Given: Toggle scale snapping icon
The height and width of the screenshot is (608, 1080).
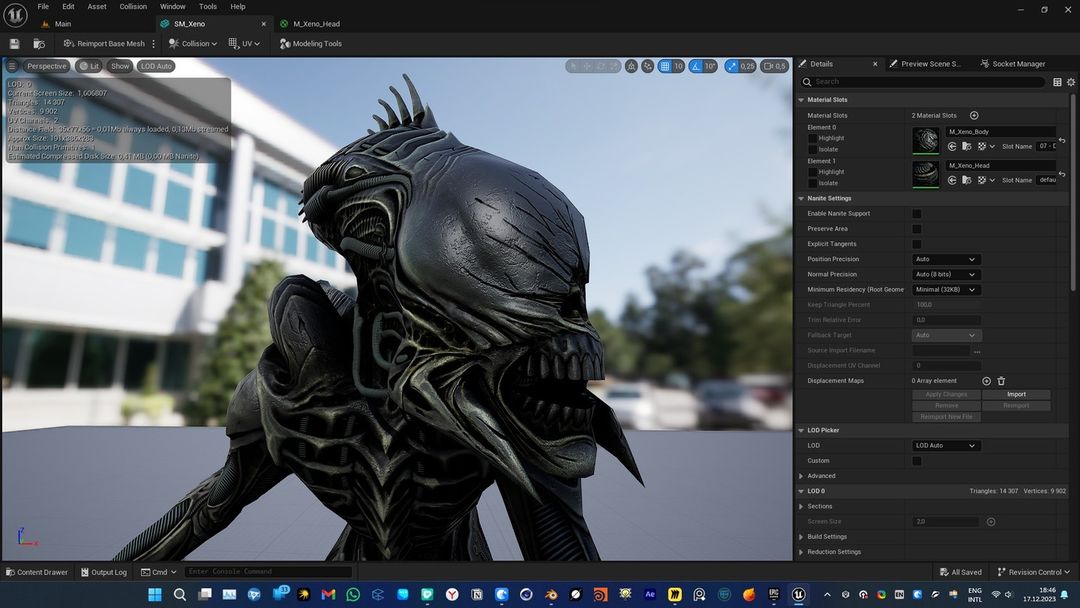Looking at the screenshot, I should tap(731, 66).
